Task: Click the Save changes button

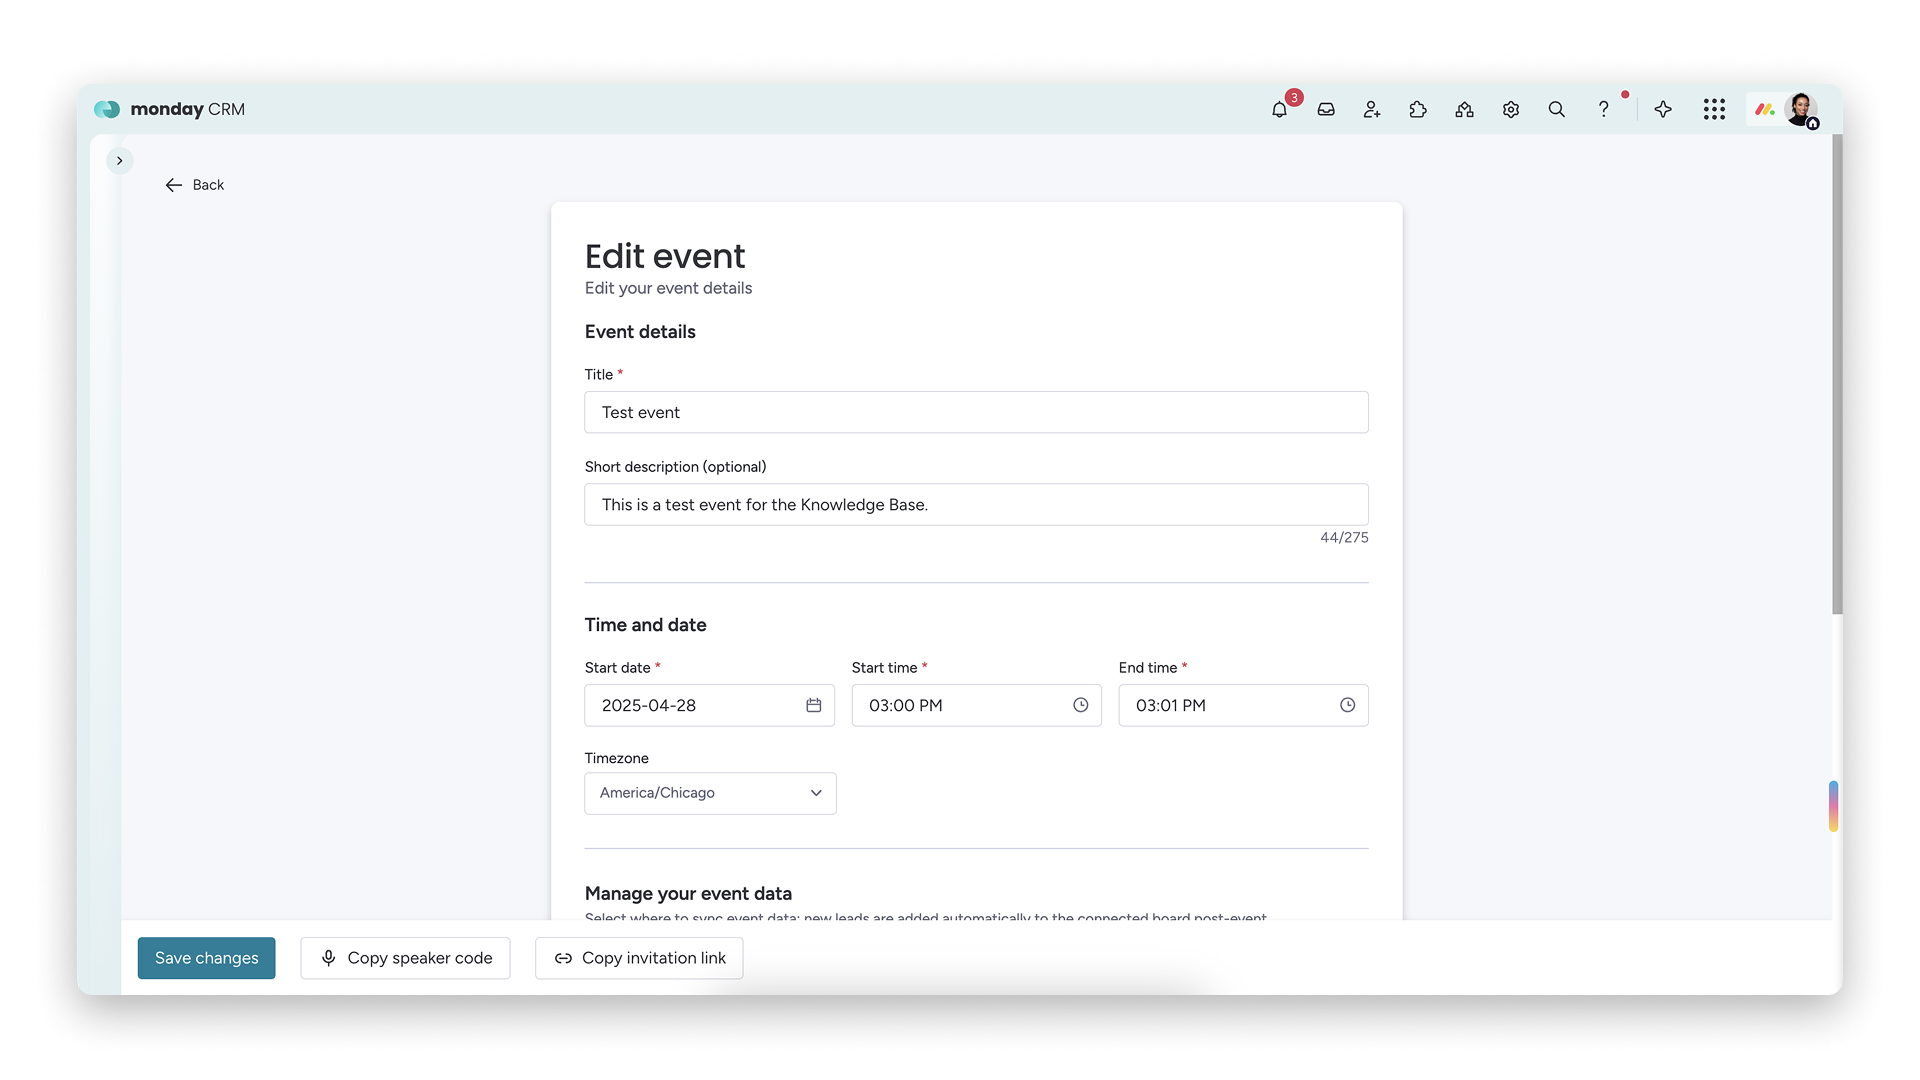Action: click(206, 958)
